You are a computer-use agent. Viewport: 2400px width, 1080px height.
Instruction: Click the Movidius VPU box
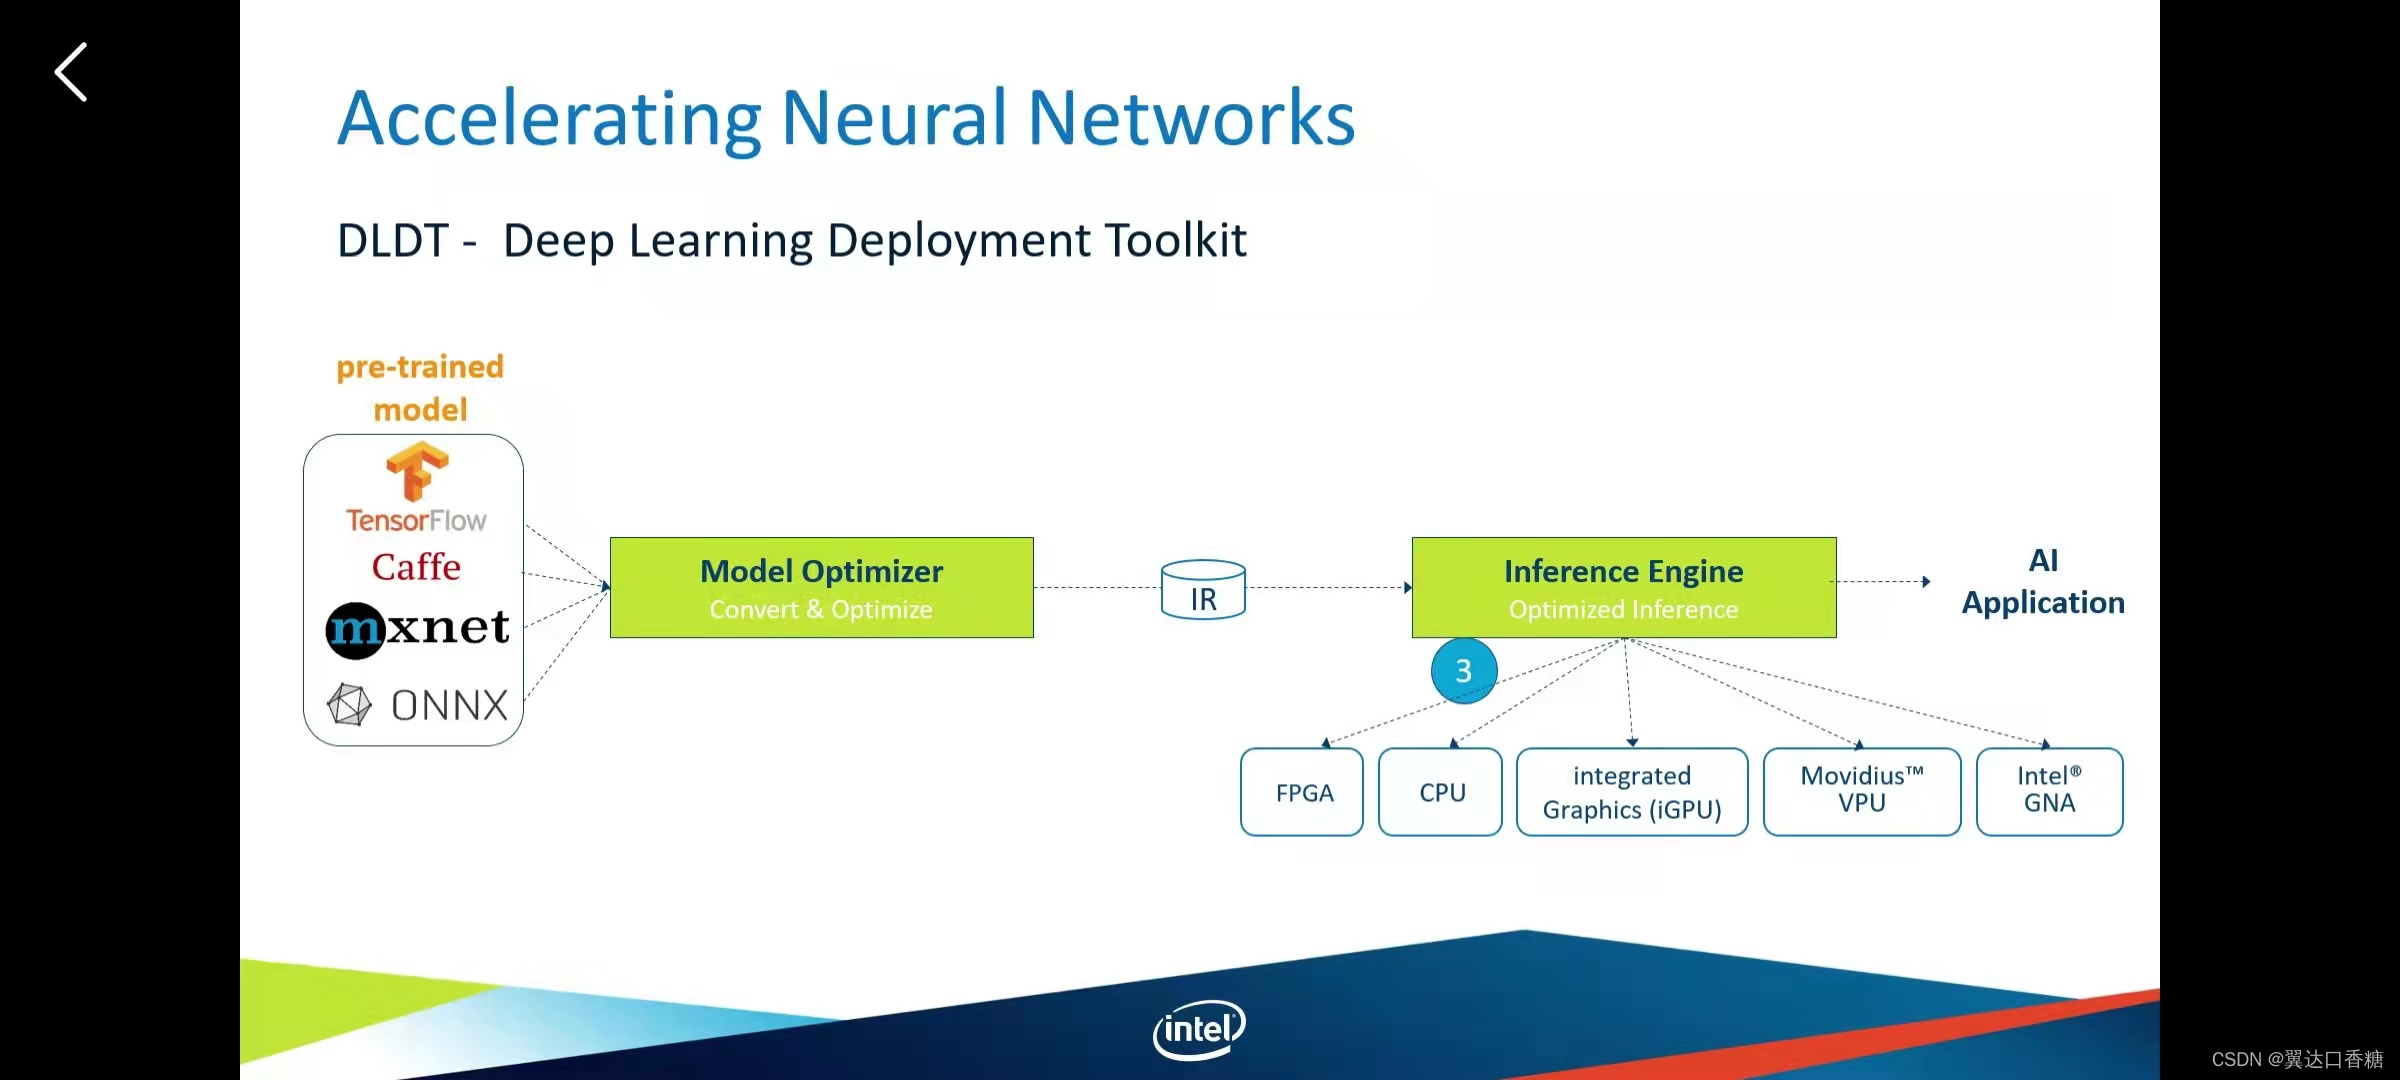click(1862, 792)
